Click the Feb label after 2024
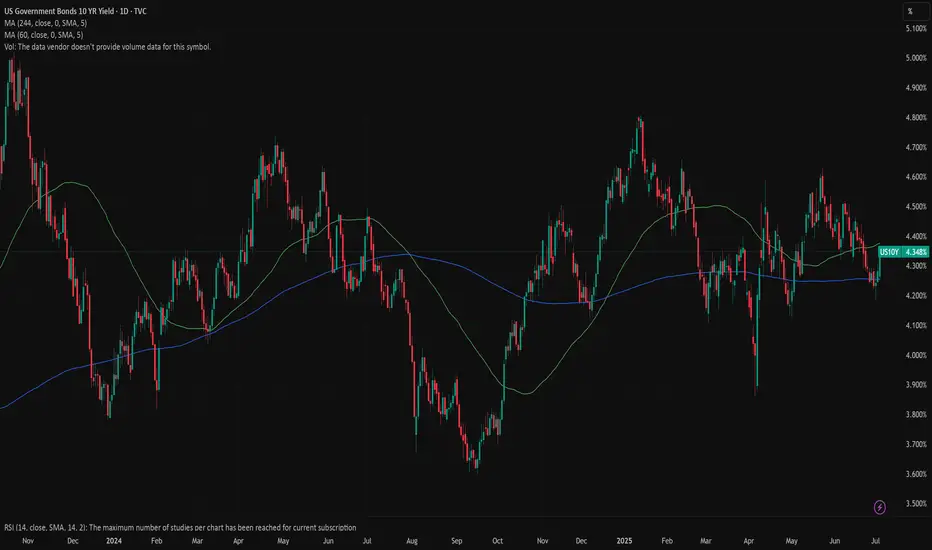The height and width of the screenshot is (550, 932). [156, 541]
